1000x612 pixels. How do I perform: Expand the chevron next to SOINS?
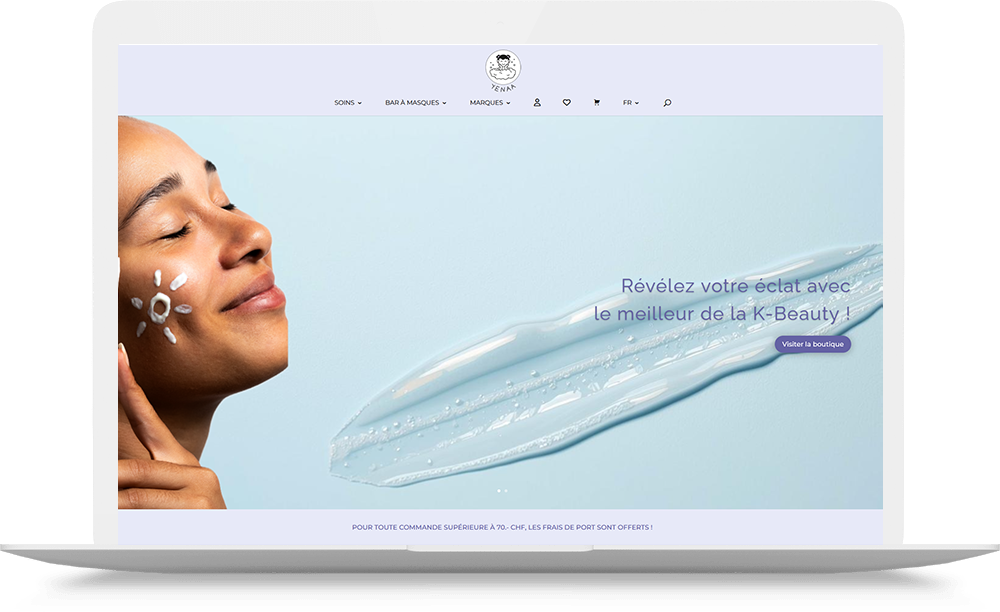tap(360, 103)
